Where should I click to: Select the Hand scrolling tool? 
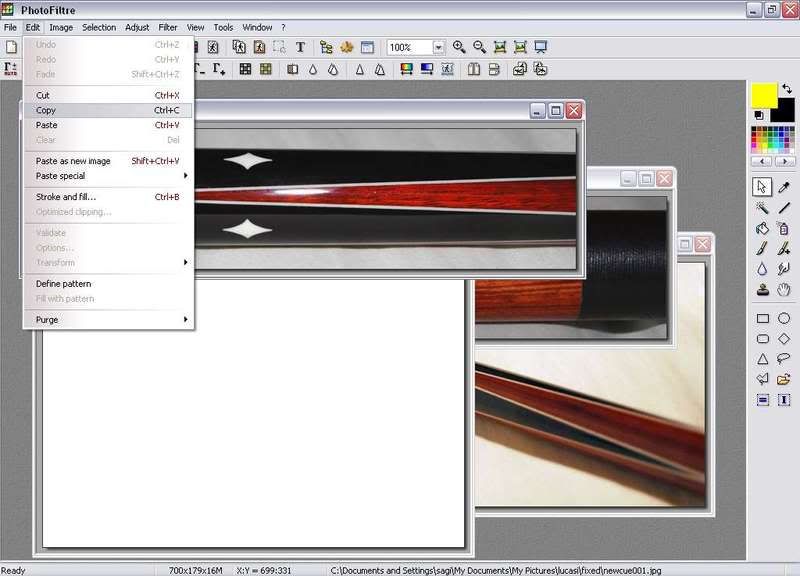(x=784, y=290)
